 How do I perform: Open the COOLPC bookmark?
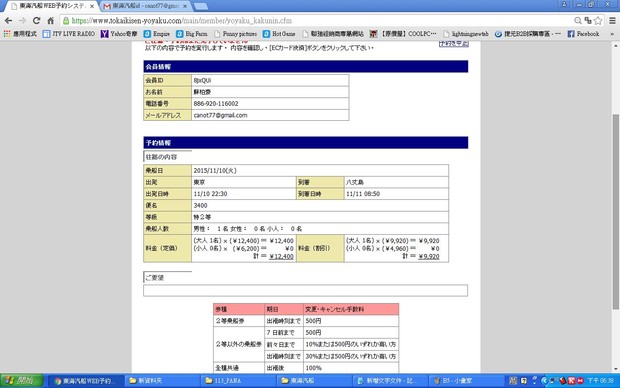[x=403, y=34]
